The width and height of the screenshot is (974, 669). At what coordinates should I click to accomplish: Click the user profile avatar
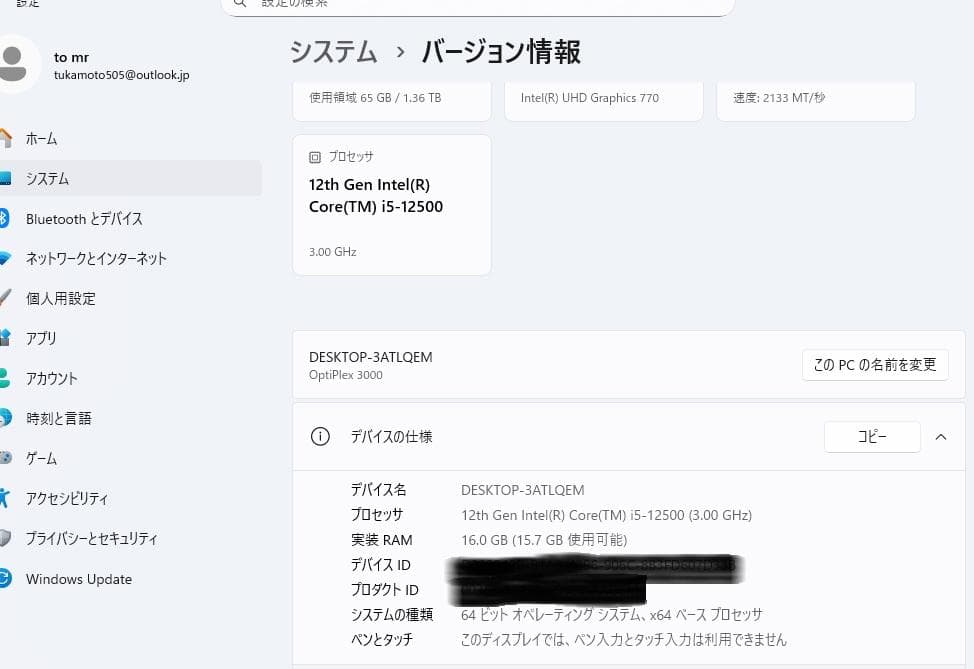tap(22, 62)
